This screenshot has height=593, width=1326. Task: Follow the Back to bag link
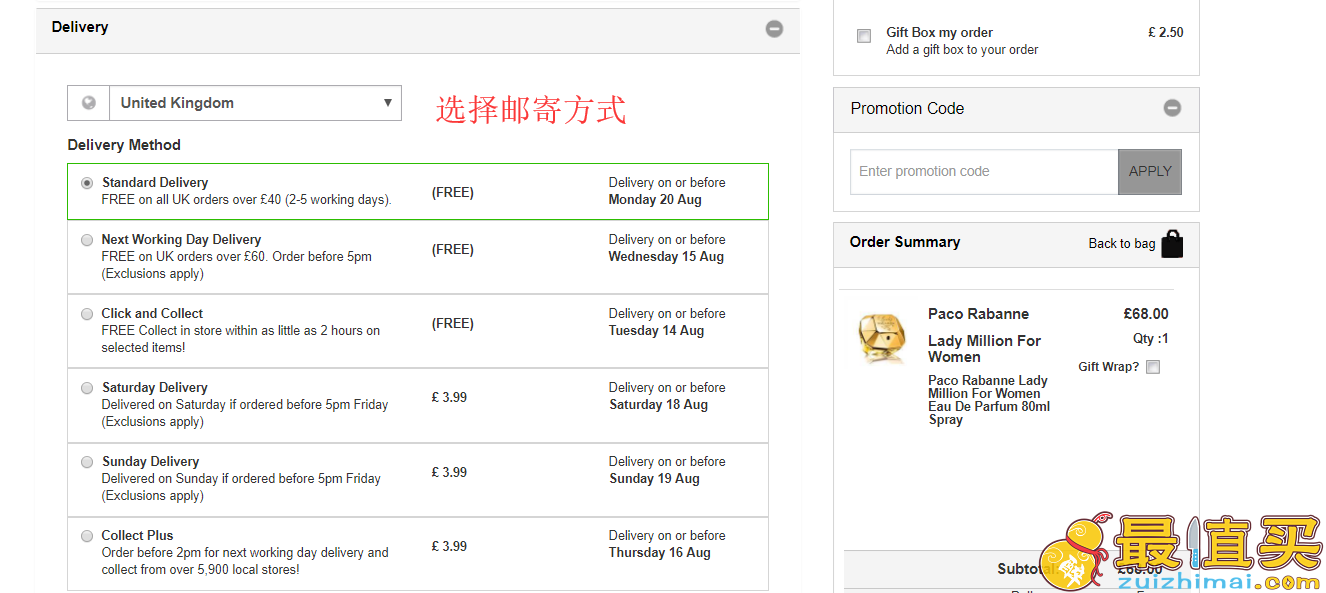pyautogui.click(x=1122, y=244)
